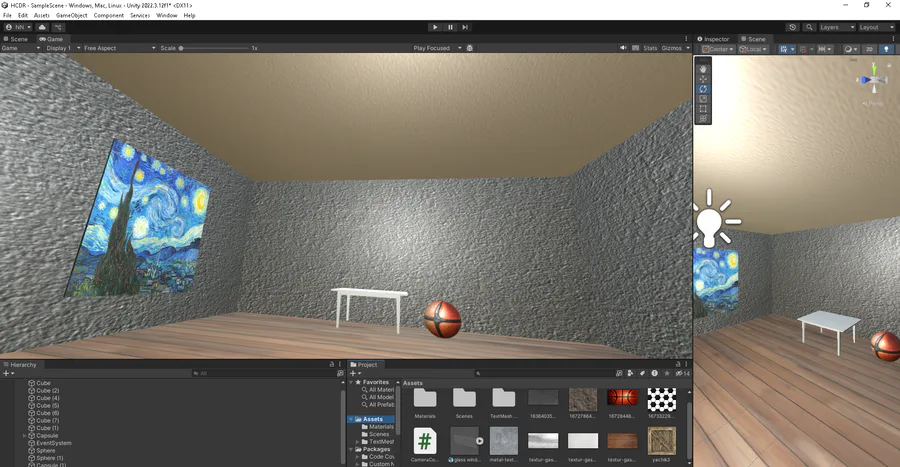Click the Project search by label icon
Viewport: 900px width, 467px height.
(642, 373)
